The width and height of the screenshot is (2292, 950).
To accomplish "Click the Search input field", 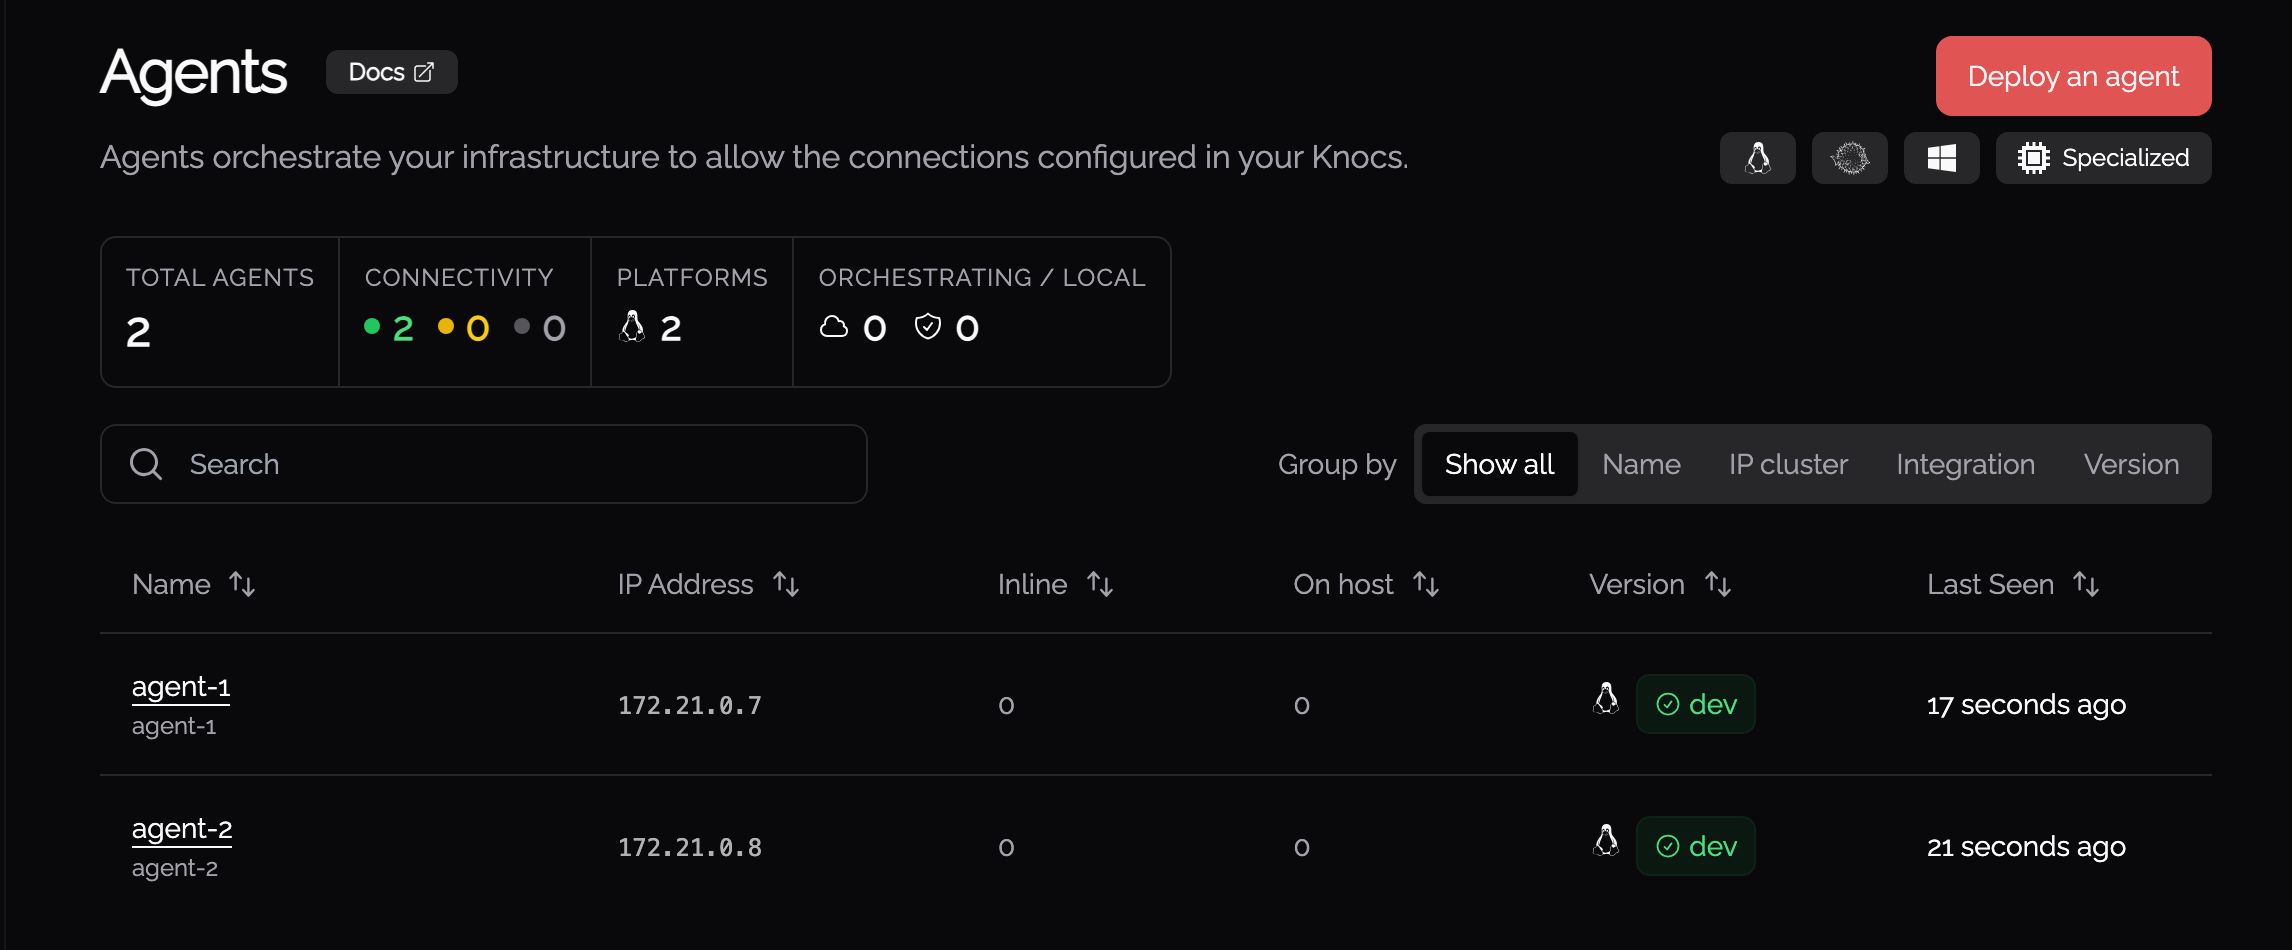I will point(483,464).
